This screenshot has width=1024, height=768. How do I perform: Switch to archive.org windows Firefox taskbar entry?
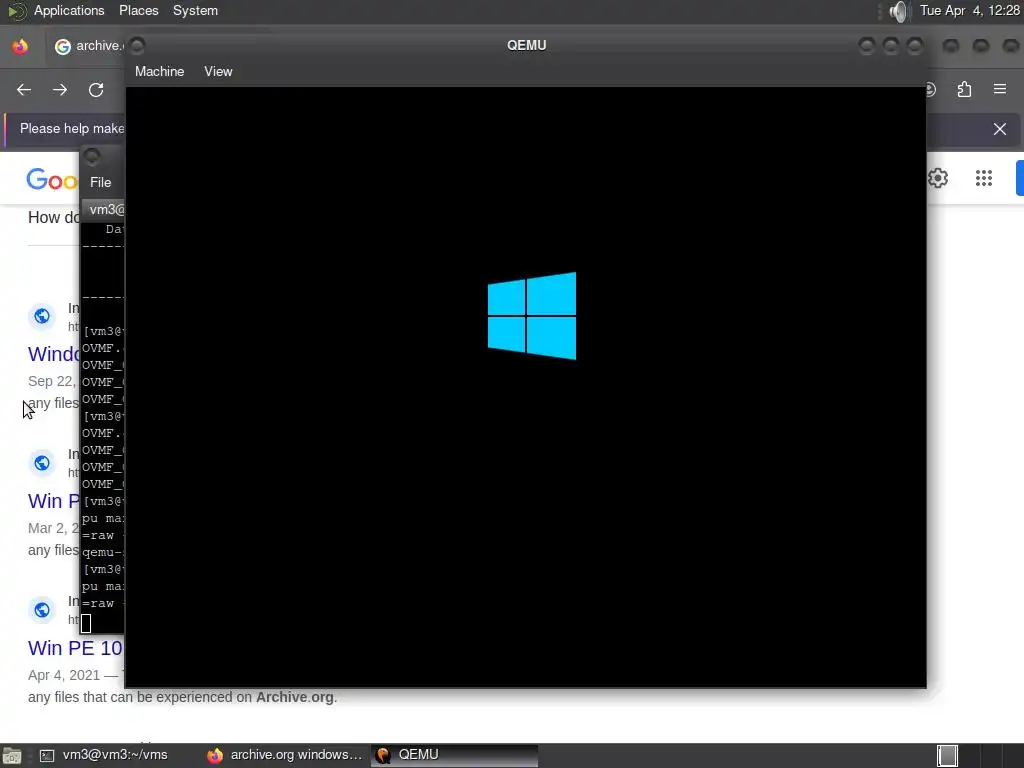pos(285,755)
